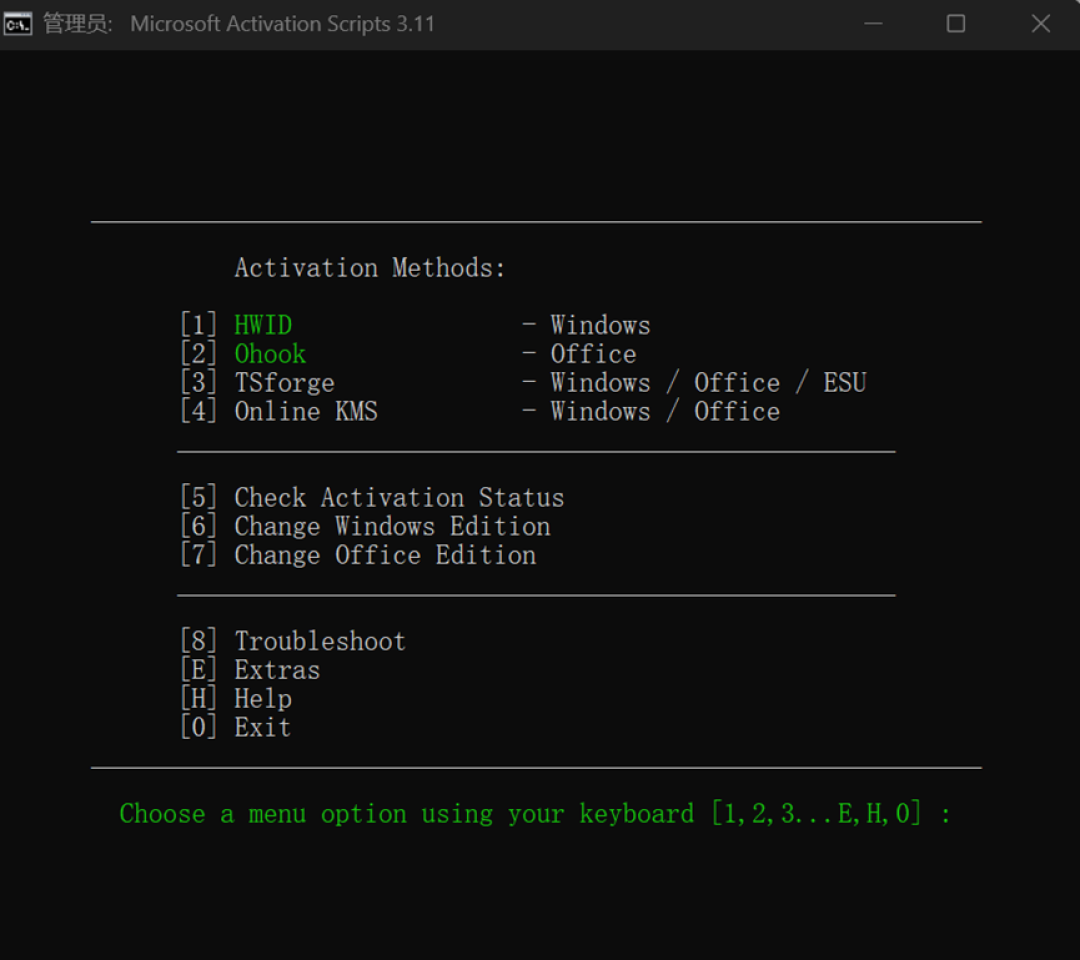Click the TSforge option text

tap(284, 383)
